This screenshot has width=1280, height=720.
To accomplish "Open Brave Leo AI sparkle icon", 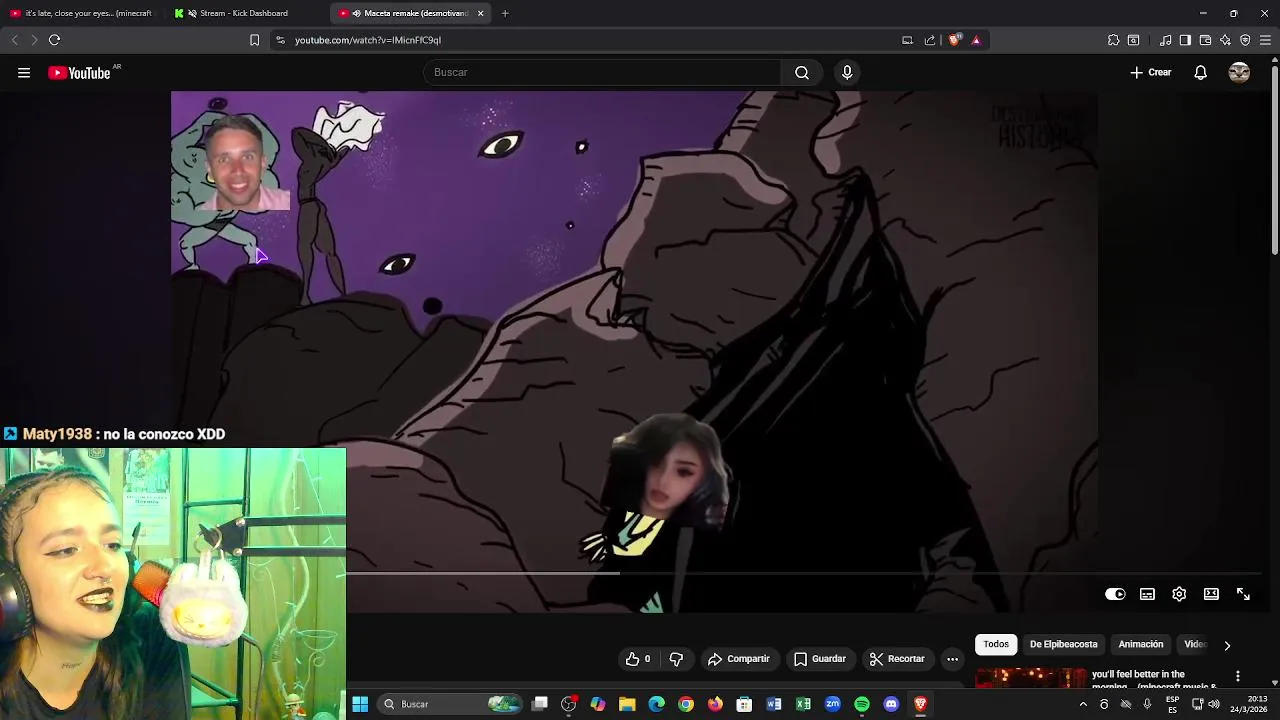I will coord(1225,40).
